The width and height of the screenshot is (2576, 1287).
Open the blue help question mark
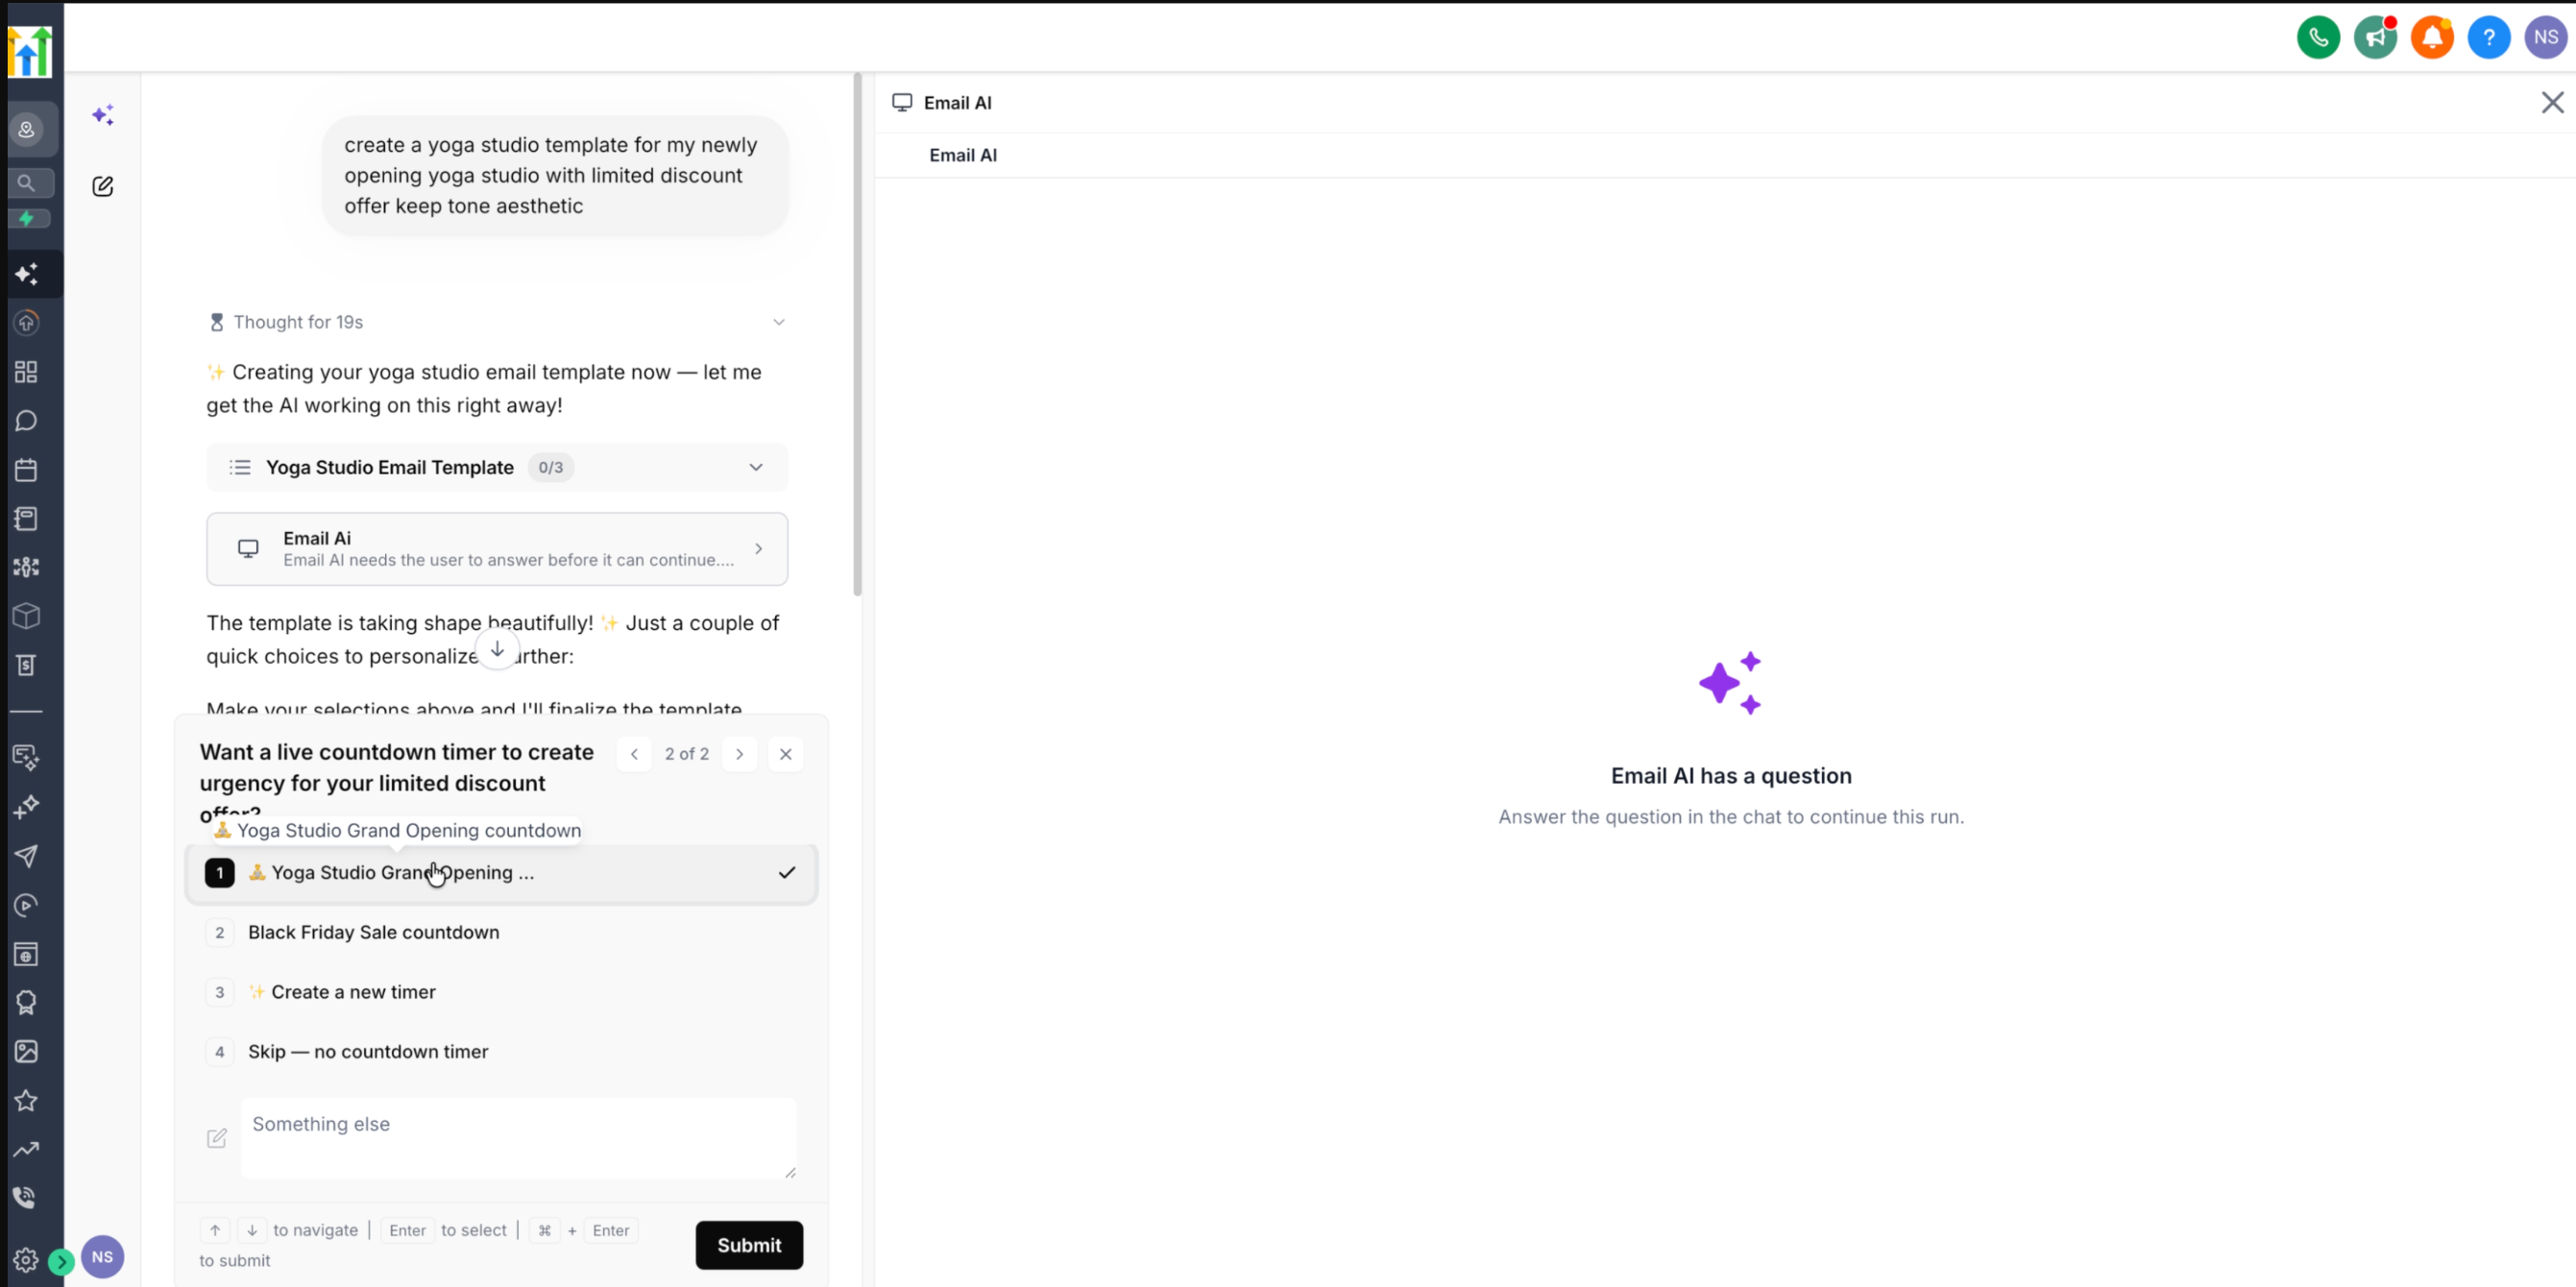pyautogui.click(x=2489, y=38)
